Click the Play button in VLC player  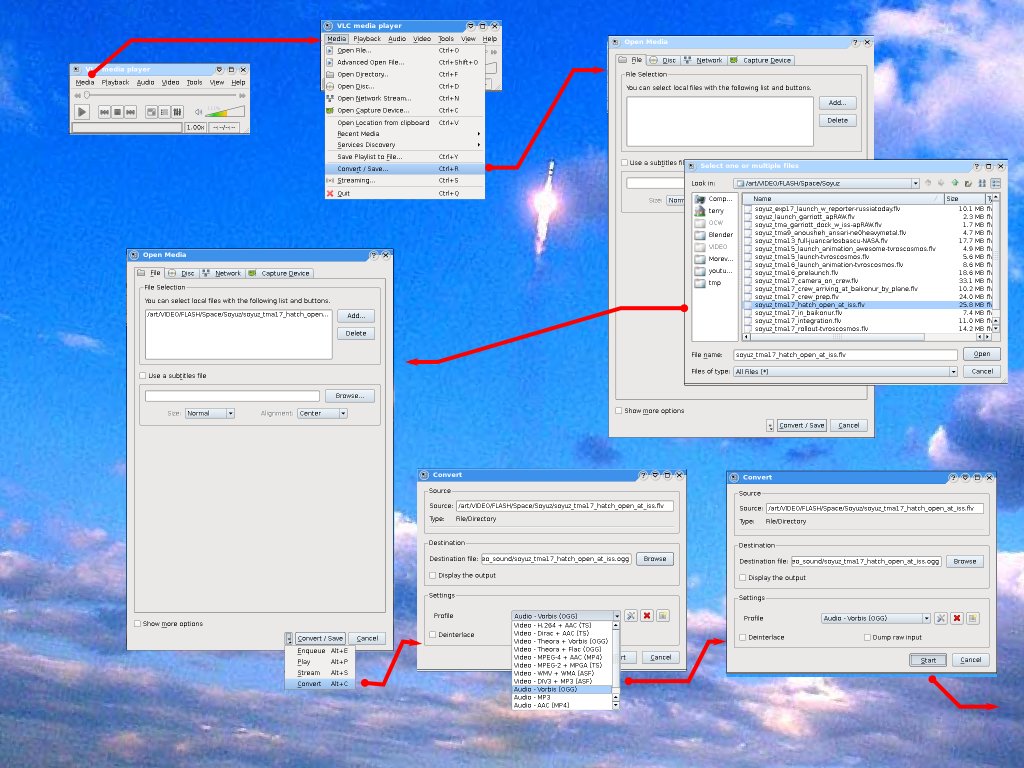[82, 112]
